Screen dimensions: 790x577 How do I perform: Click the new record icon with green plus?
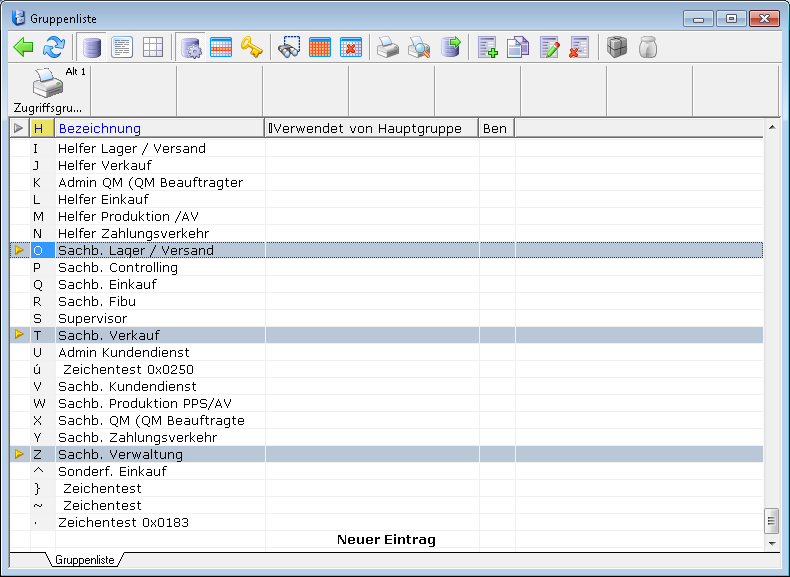tap(488, 47)
